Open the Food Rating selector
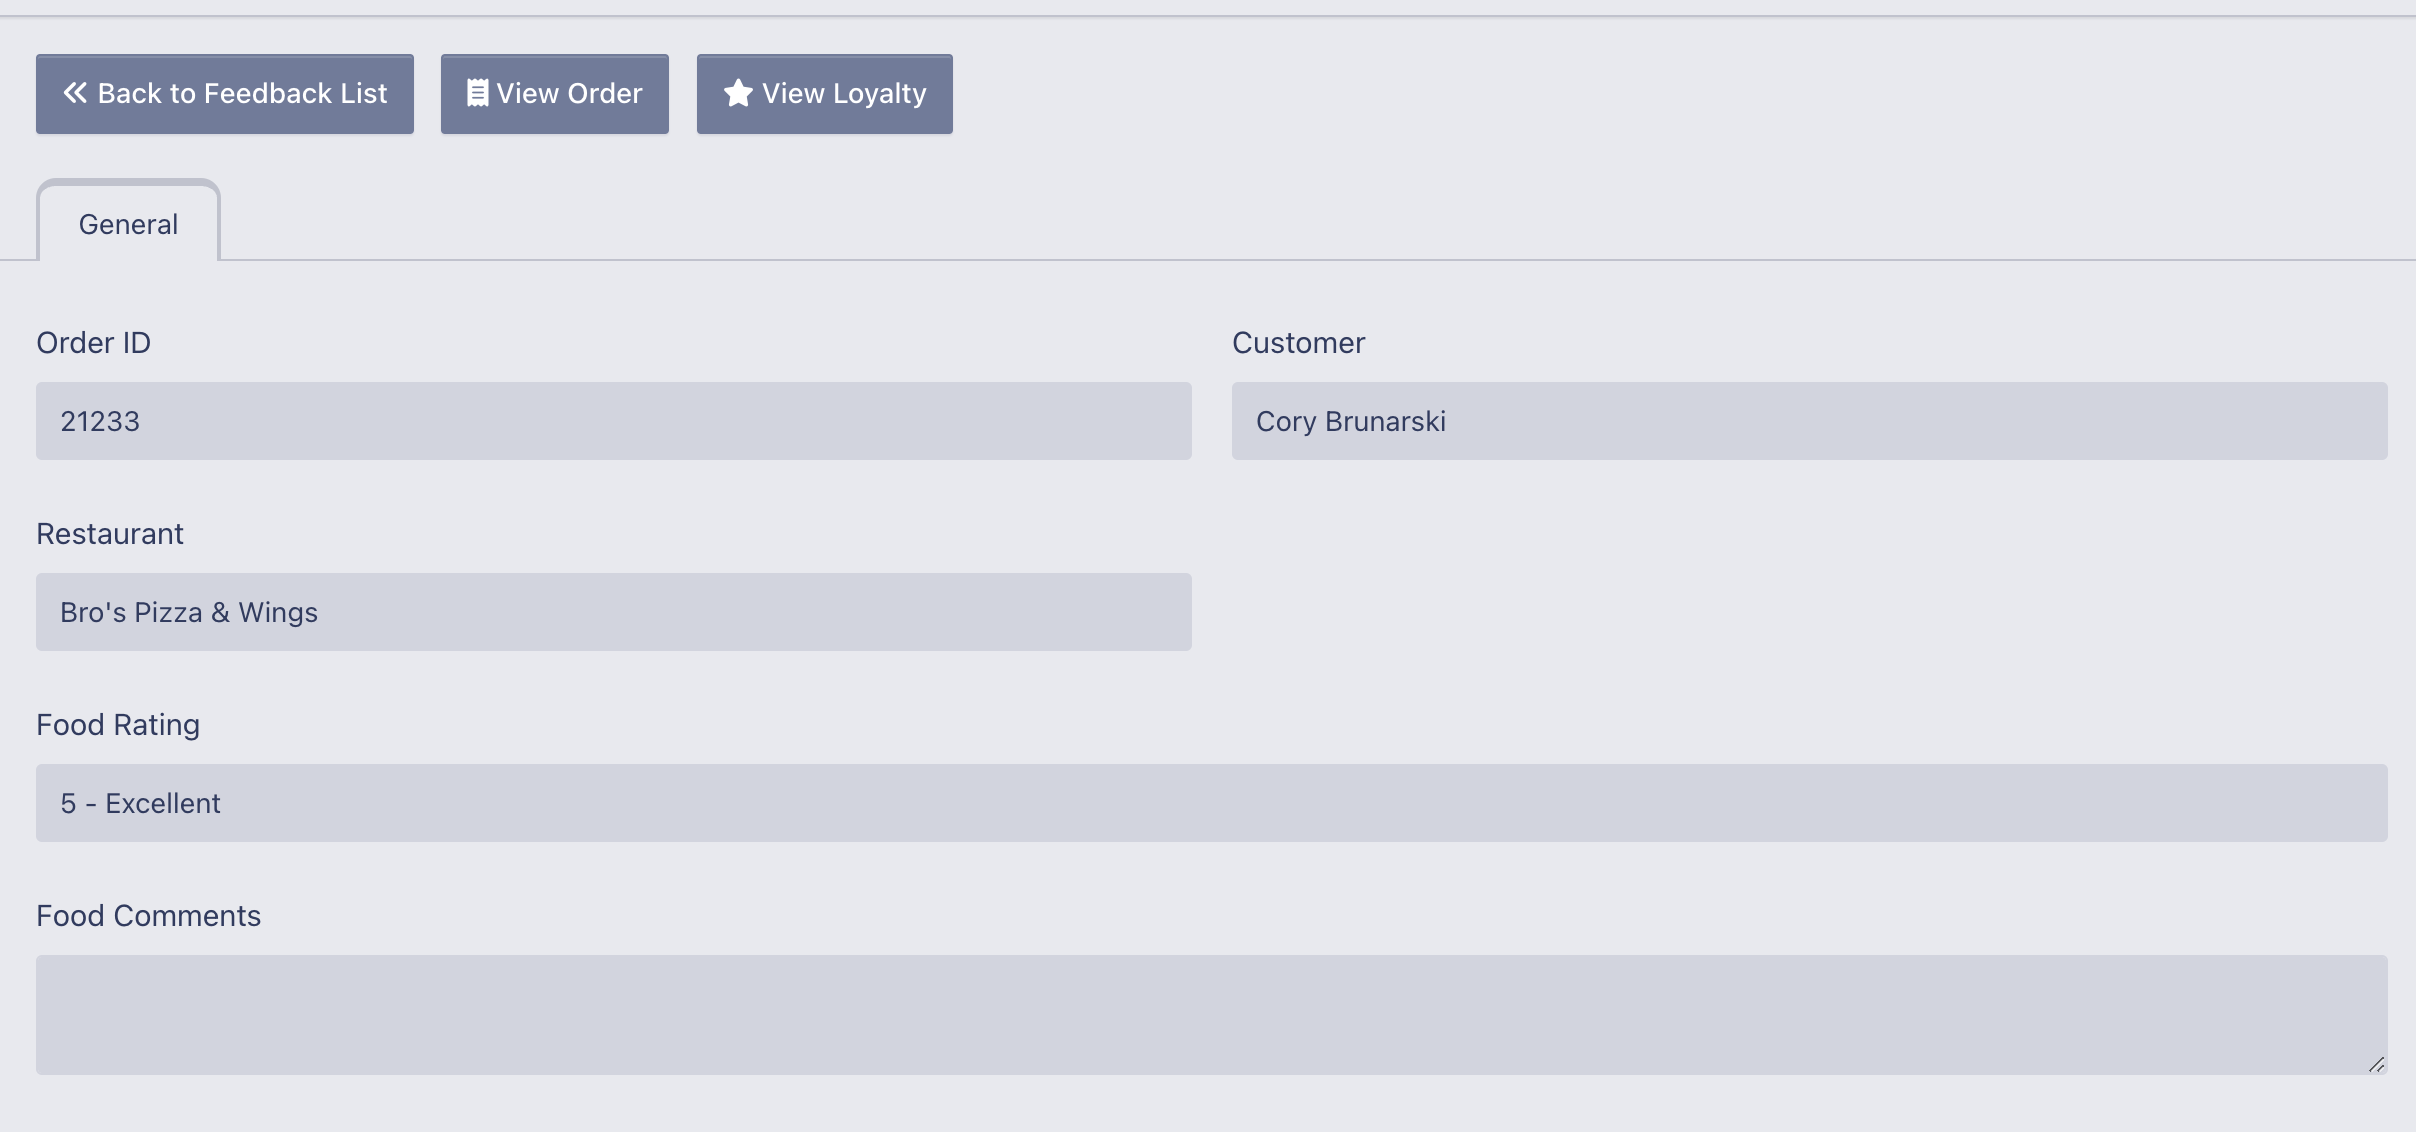Screen dimensions: 2416x1132 1212,803
